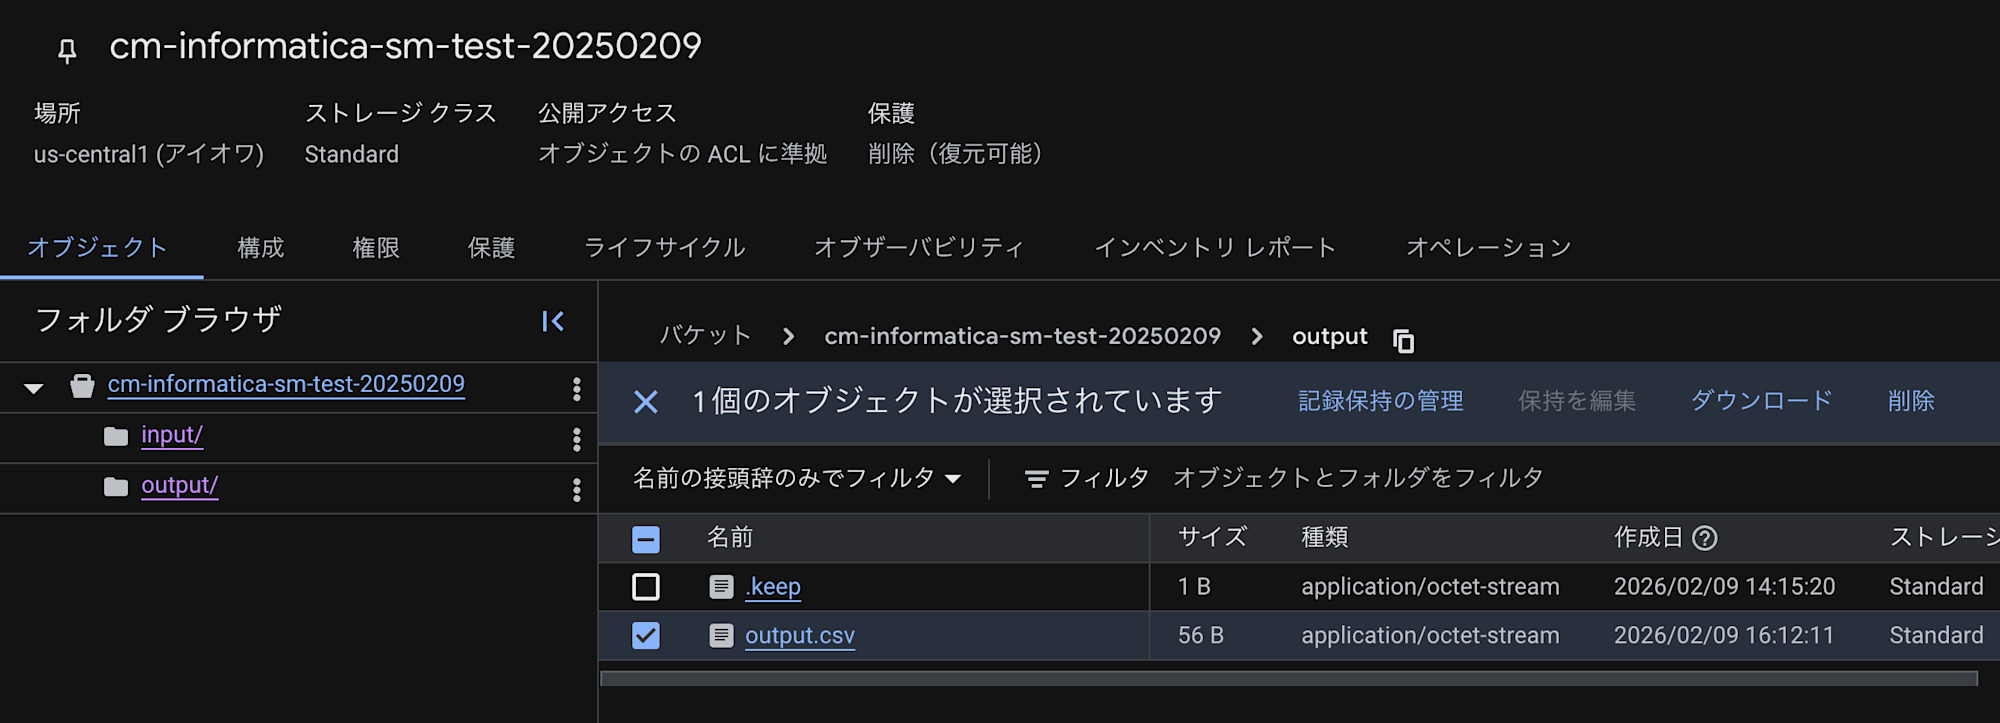Download the selected object via ダウンロード
Screen dimensions: 2000x723
1760,400
